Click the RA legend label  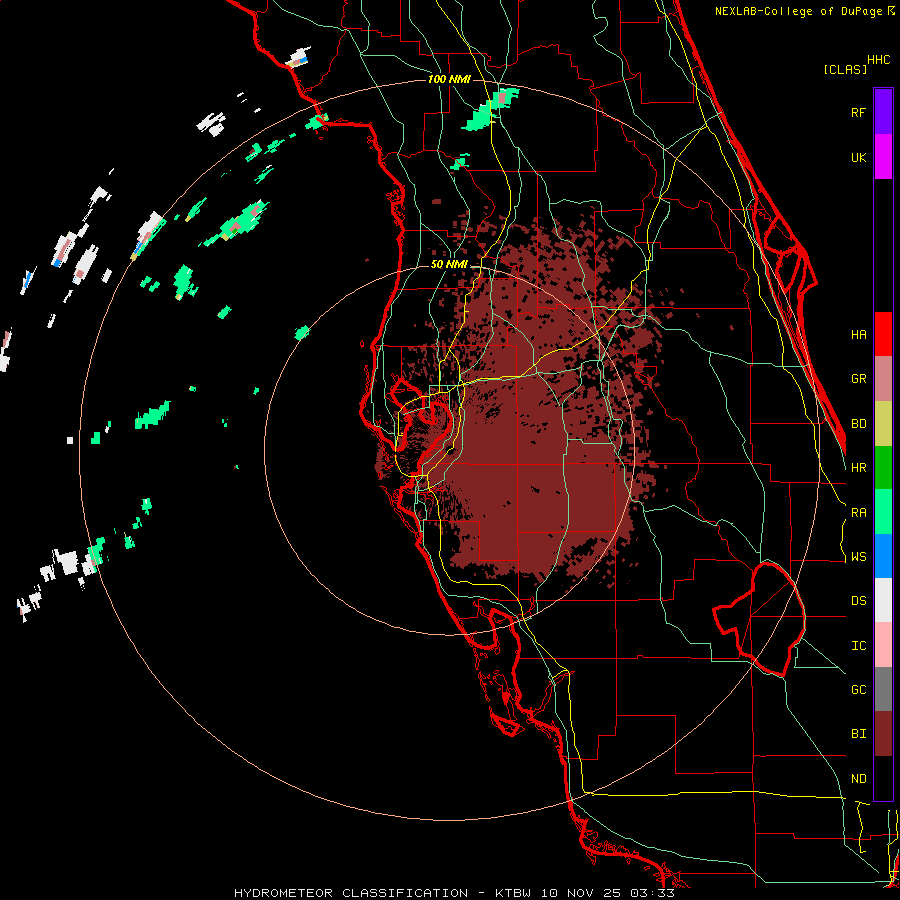click(858, 513)
